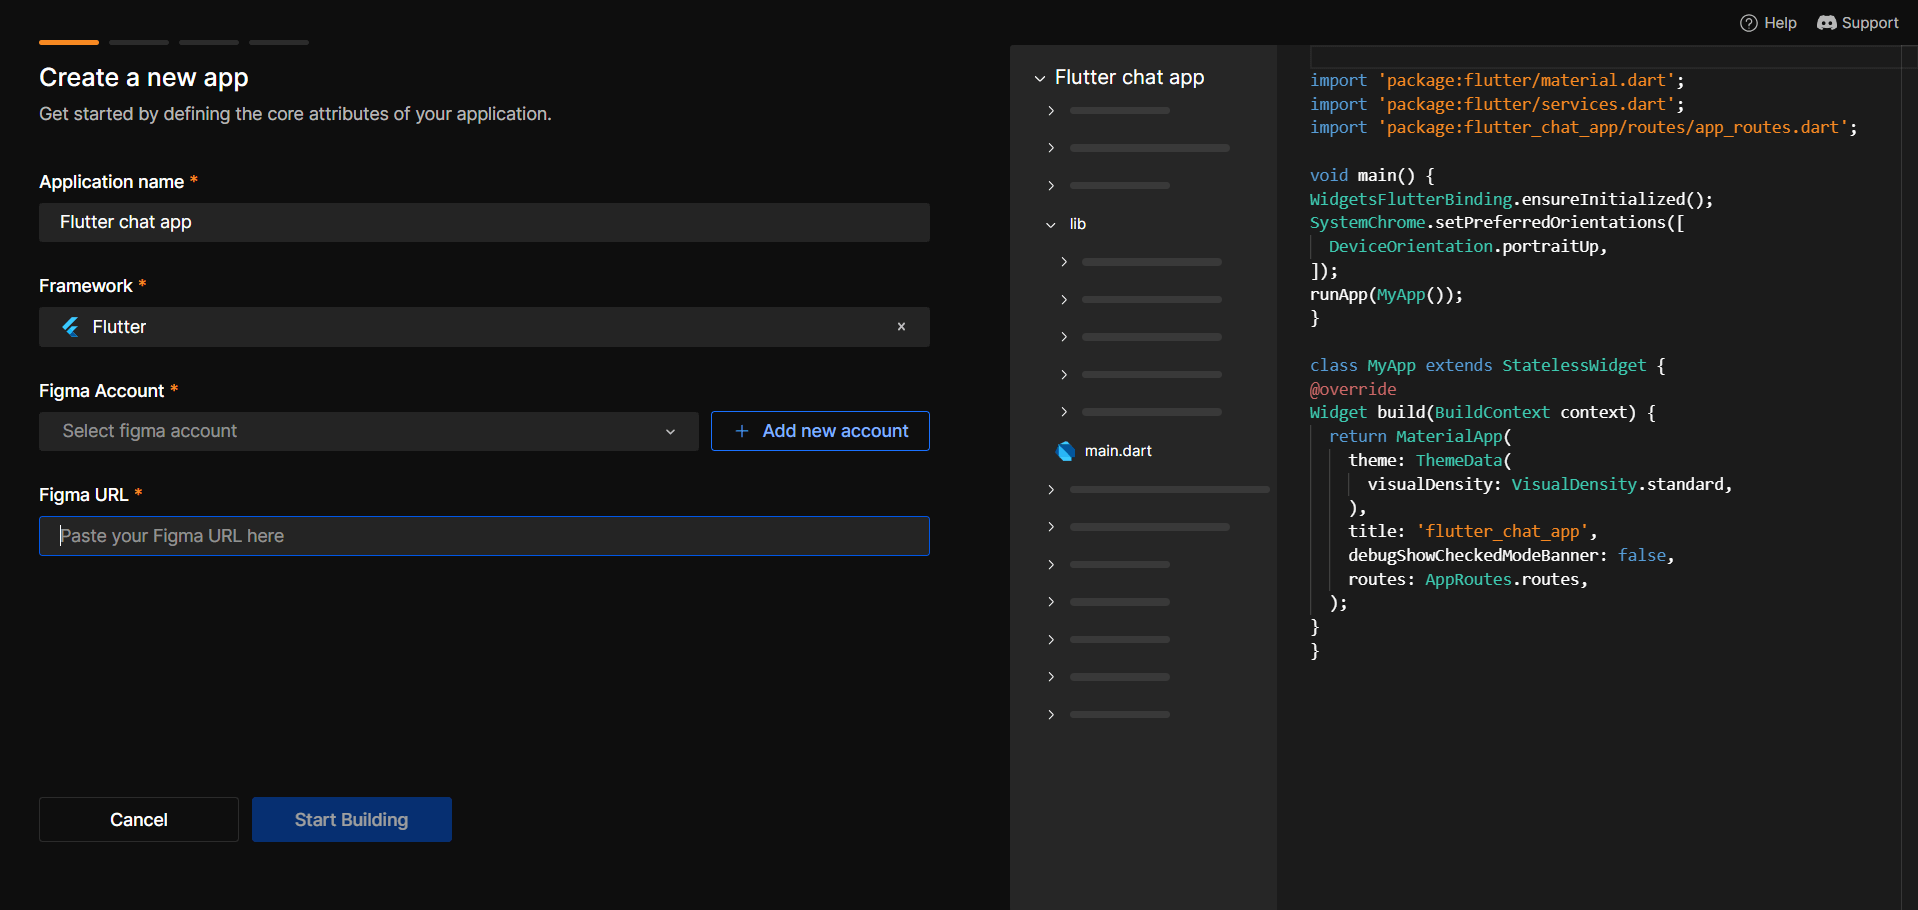Click 'debugShowCheckedModeBanner: false,' code line

click(x=1511, y=555)
